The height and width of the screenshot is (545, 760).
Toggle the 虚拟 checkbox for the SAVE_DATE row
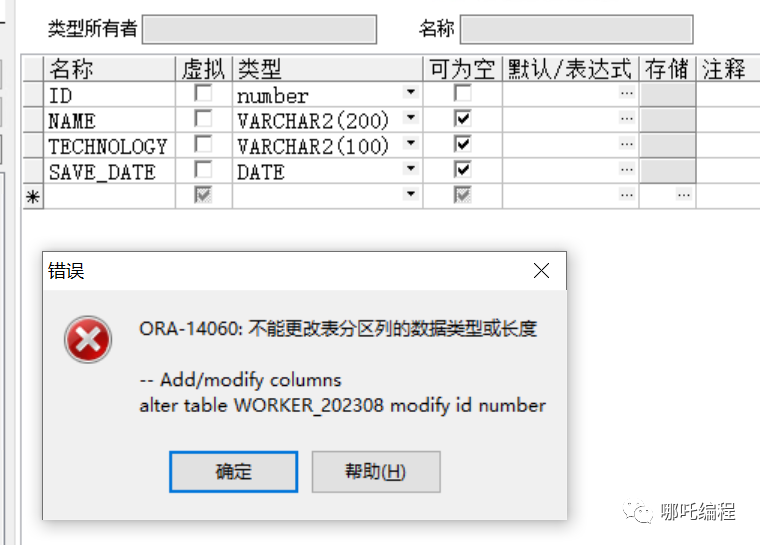[203, 169]
